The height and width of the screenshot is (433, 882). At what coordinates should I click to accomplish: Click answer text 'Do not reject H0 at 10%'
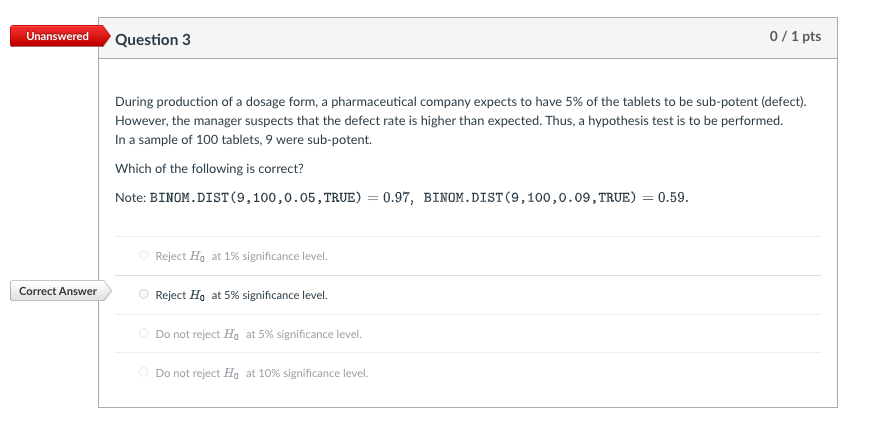(x=261, y=373)
